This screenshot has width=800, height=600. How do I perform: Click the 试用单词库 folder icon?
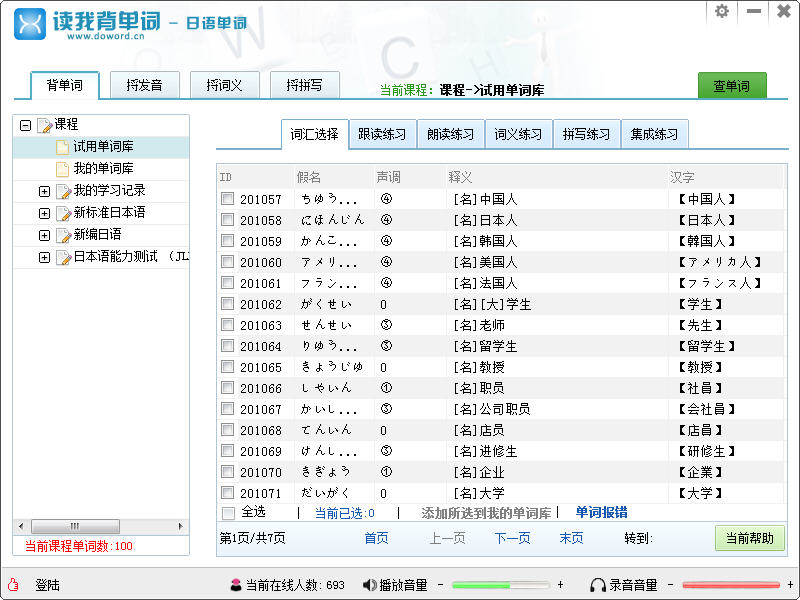(x=62, y=147)
